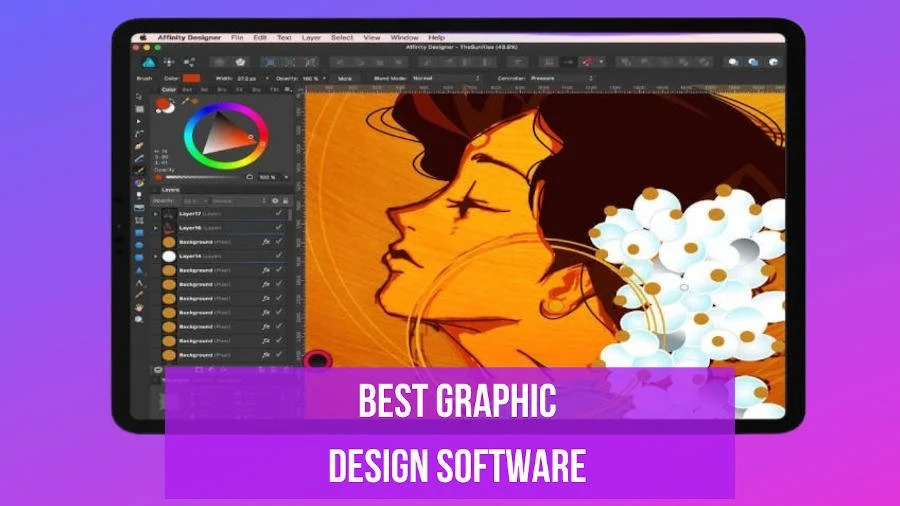900x506 pixels.
Task: Open the Apple menu
Action: (143, 37)
